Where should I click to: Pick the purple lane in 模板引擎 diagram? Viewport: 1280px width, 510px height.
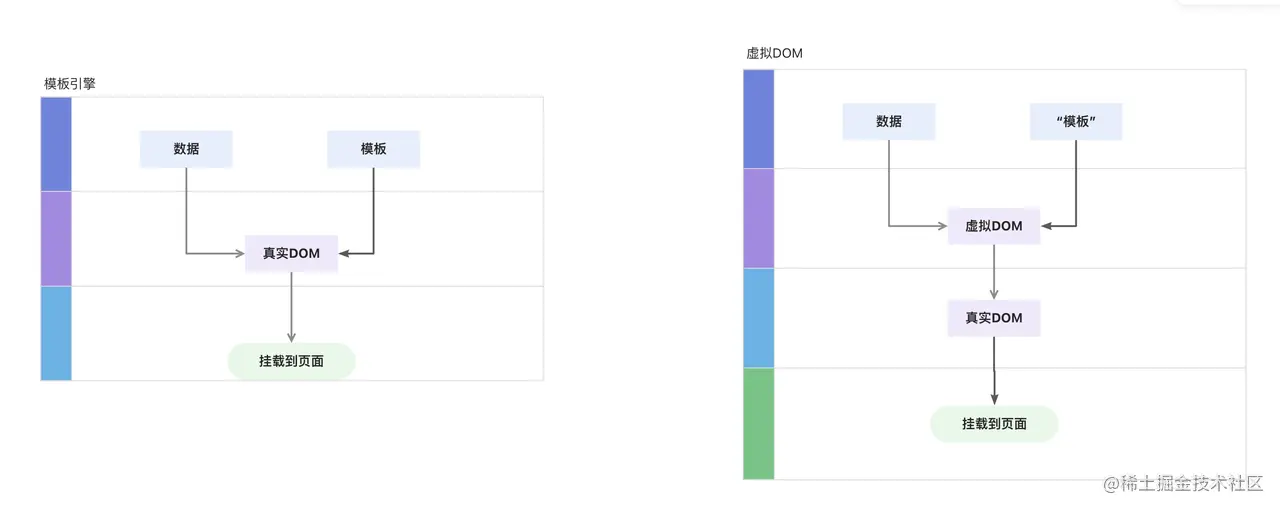point(56,238)
